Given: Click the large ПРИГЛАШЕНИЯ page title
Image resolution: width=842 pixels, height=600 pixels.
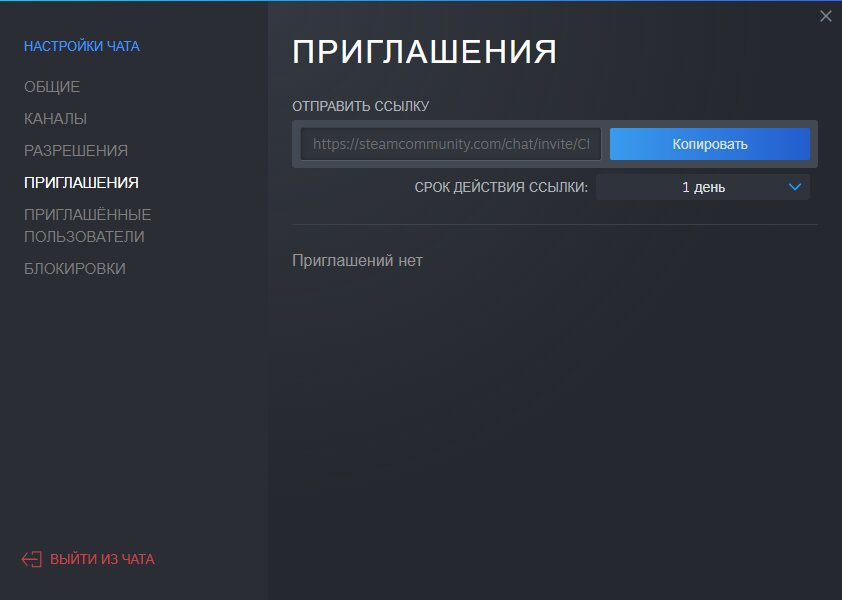Looking at the screenshot, I should [424, 52].
